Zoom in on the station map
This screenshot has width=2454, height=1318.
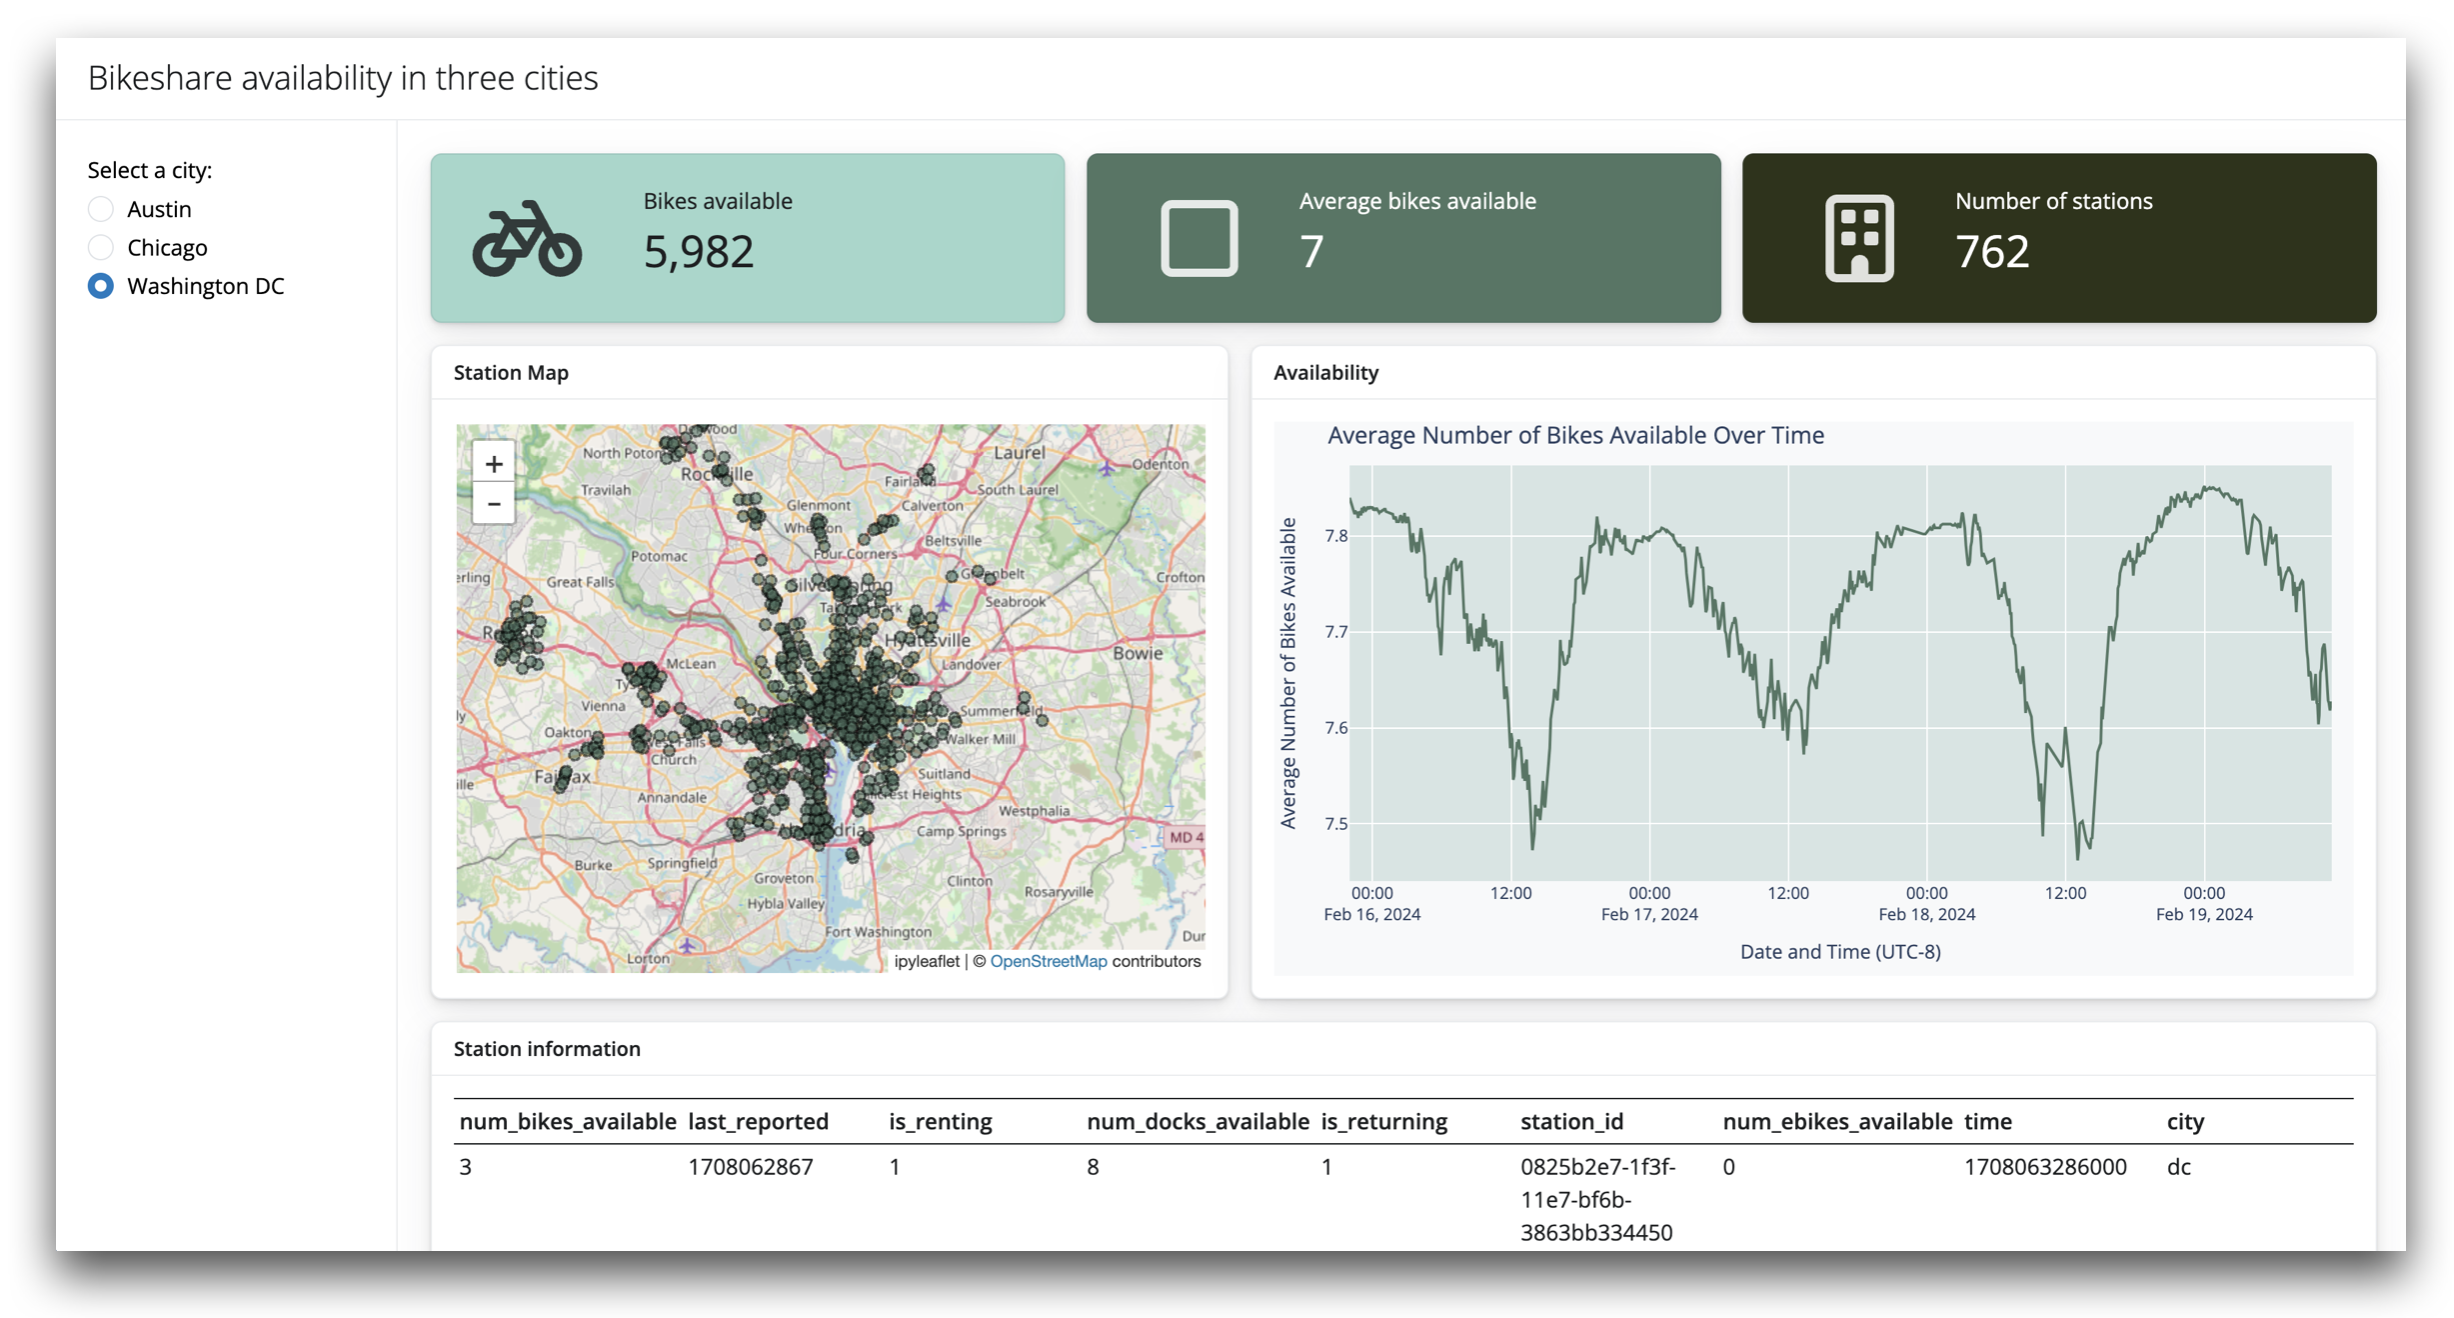click(493, 464)
